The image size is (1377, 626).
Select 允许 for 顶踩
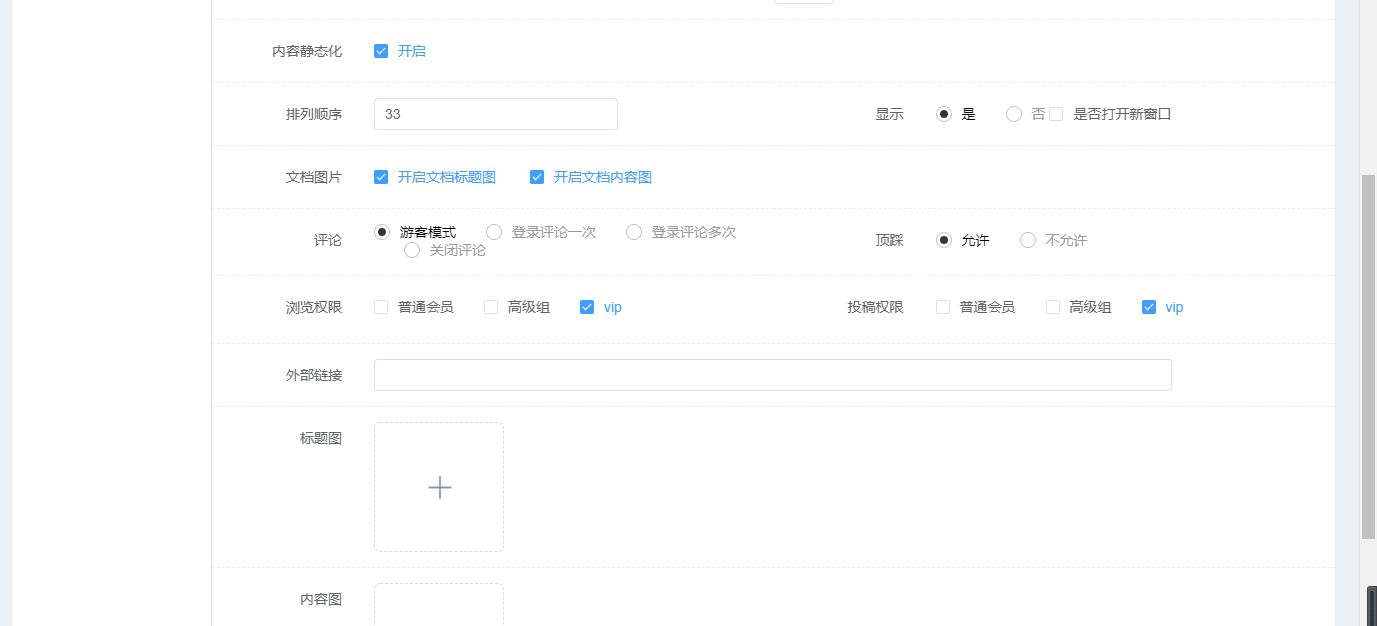tap(944, 240)
